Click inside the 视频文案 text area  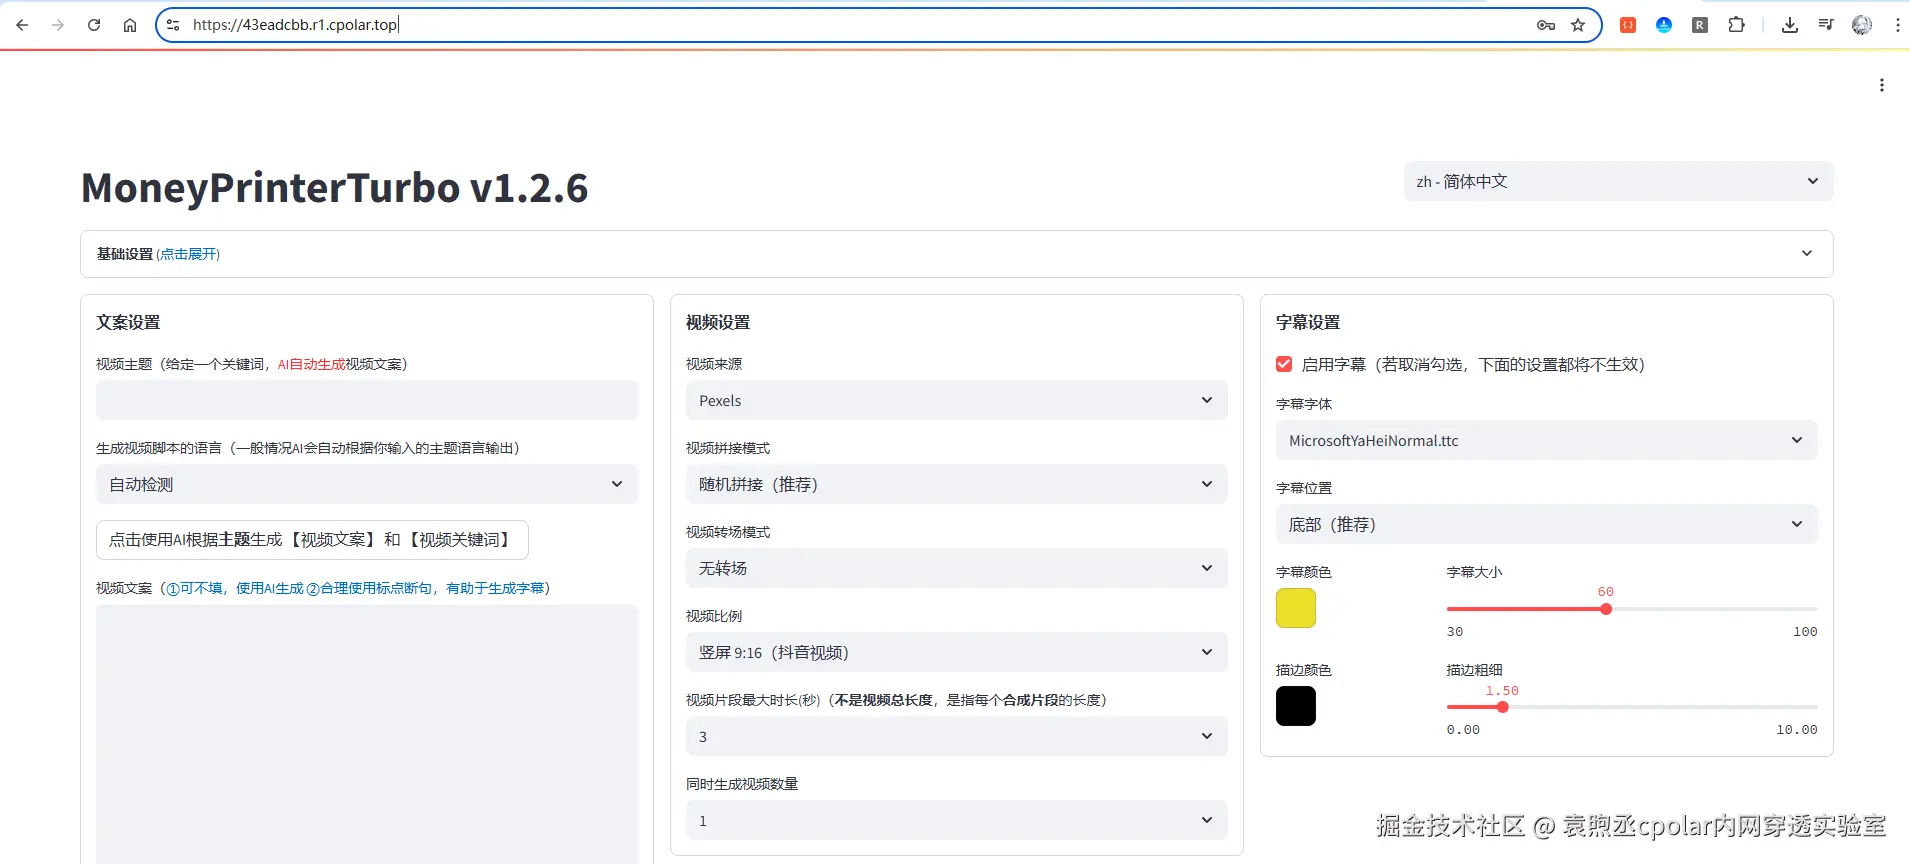(x=366, y=733)
